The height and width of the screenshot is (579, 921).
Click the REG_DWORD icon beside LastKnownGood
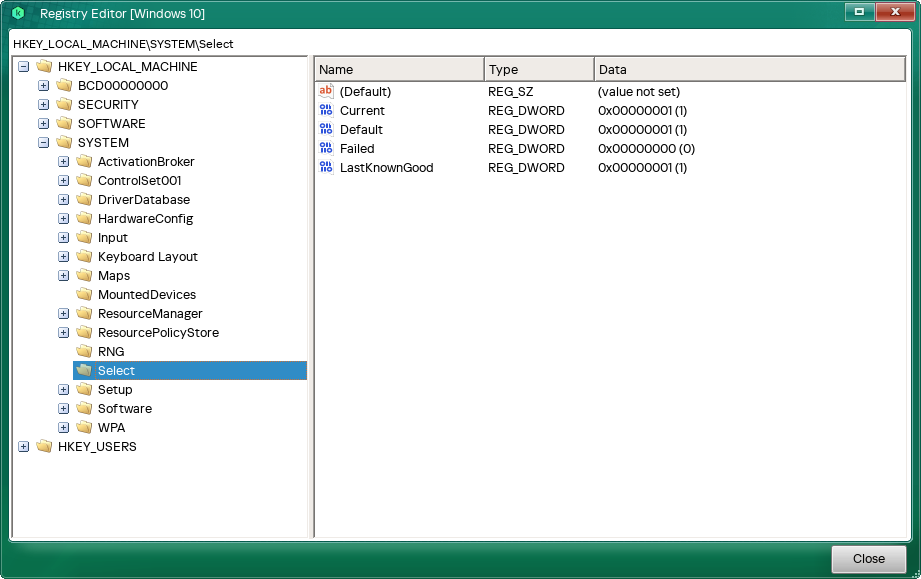tap(325, 167)
